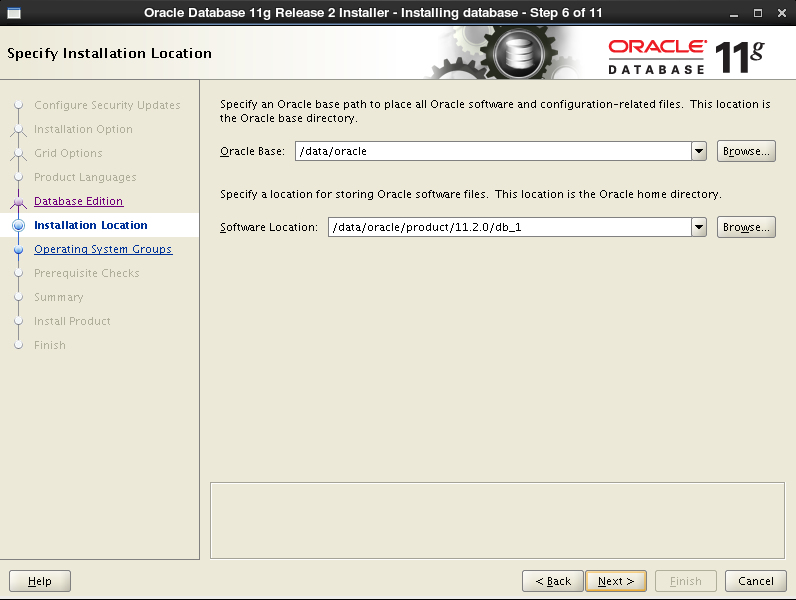Click the 'Install Product' step text
Image resolution: width=796 pixels, height=600 pixels.
[x=72, y=321]
